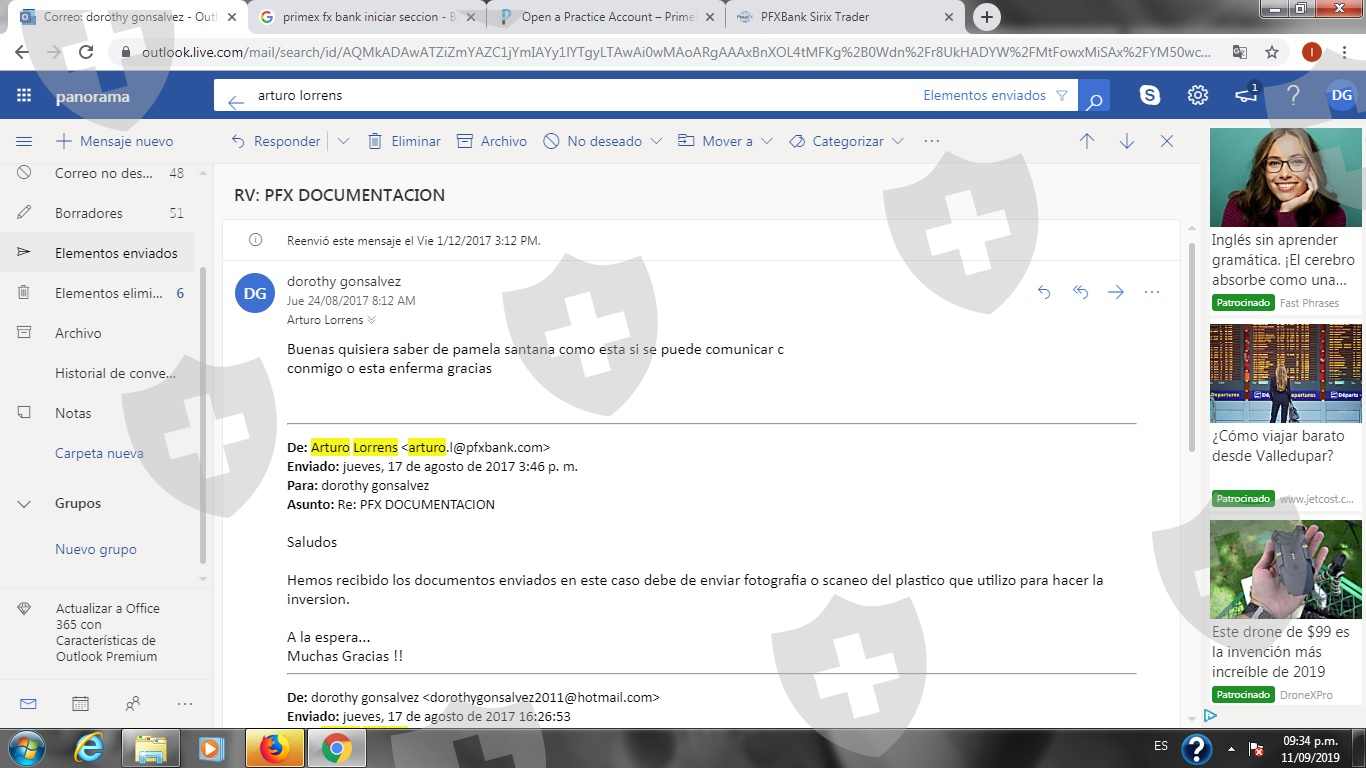
Task: Switch to the Mail module icon
Action: coord(28,704)
